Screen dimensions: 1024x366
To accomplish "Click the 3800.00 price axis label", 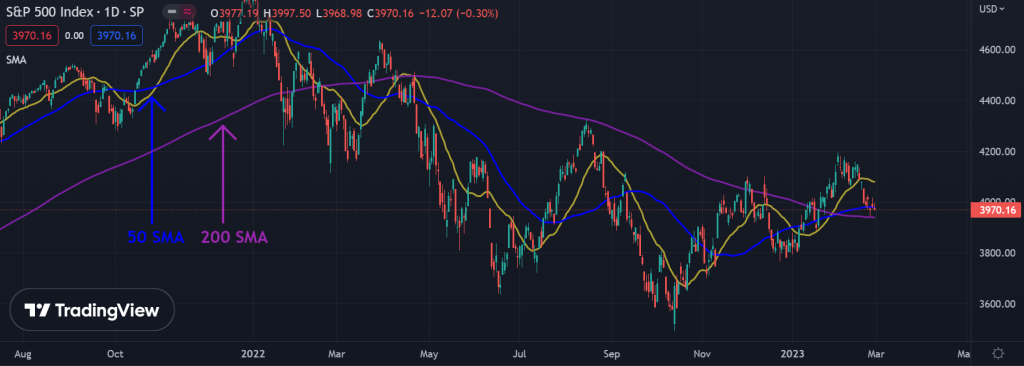I will point(997,253).
